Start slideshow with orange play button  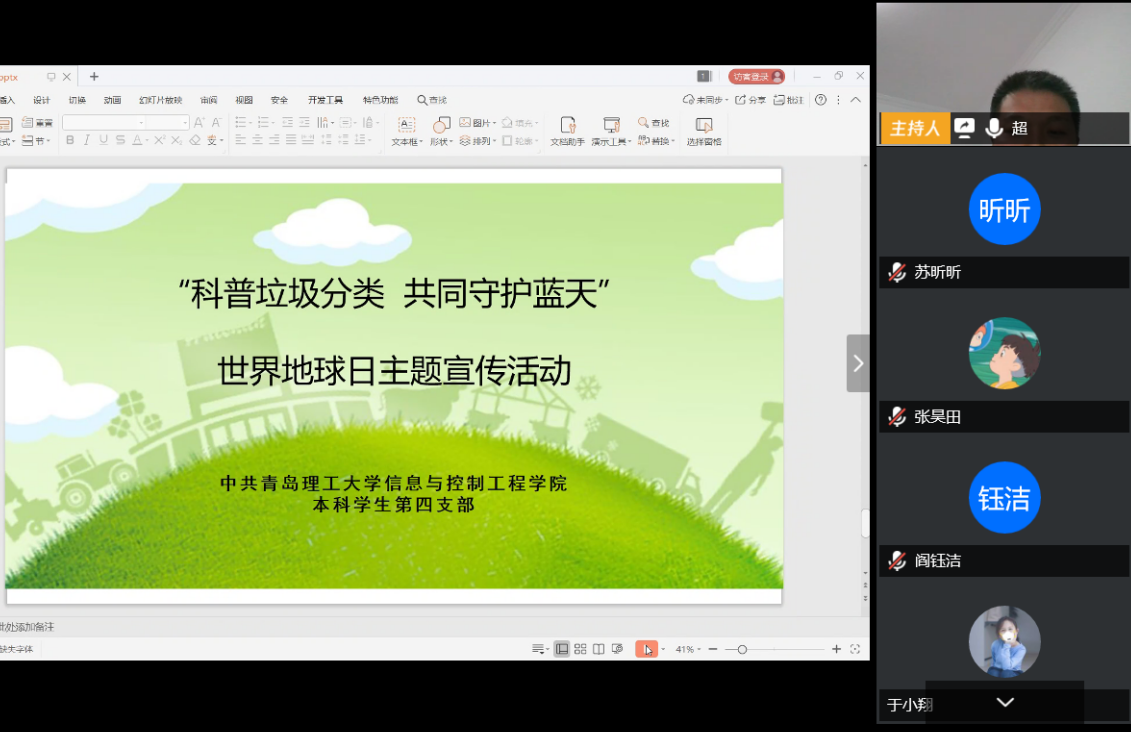coord(646,649)
